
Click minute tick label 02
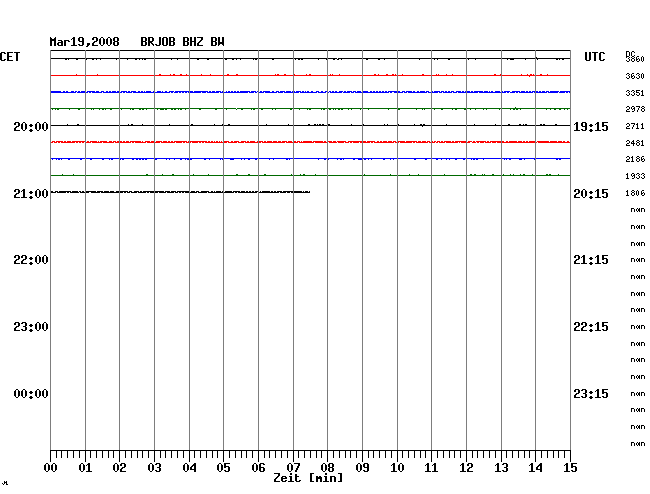pyautogui.click(x=119, y=468)
